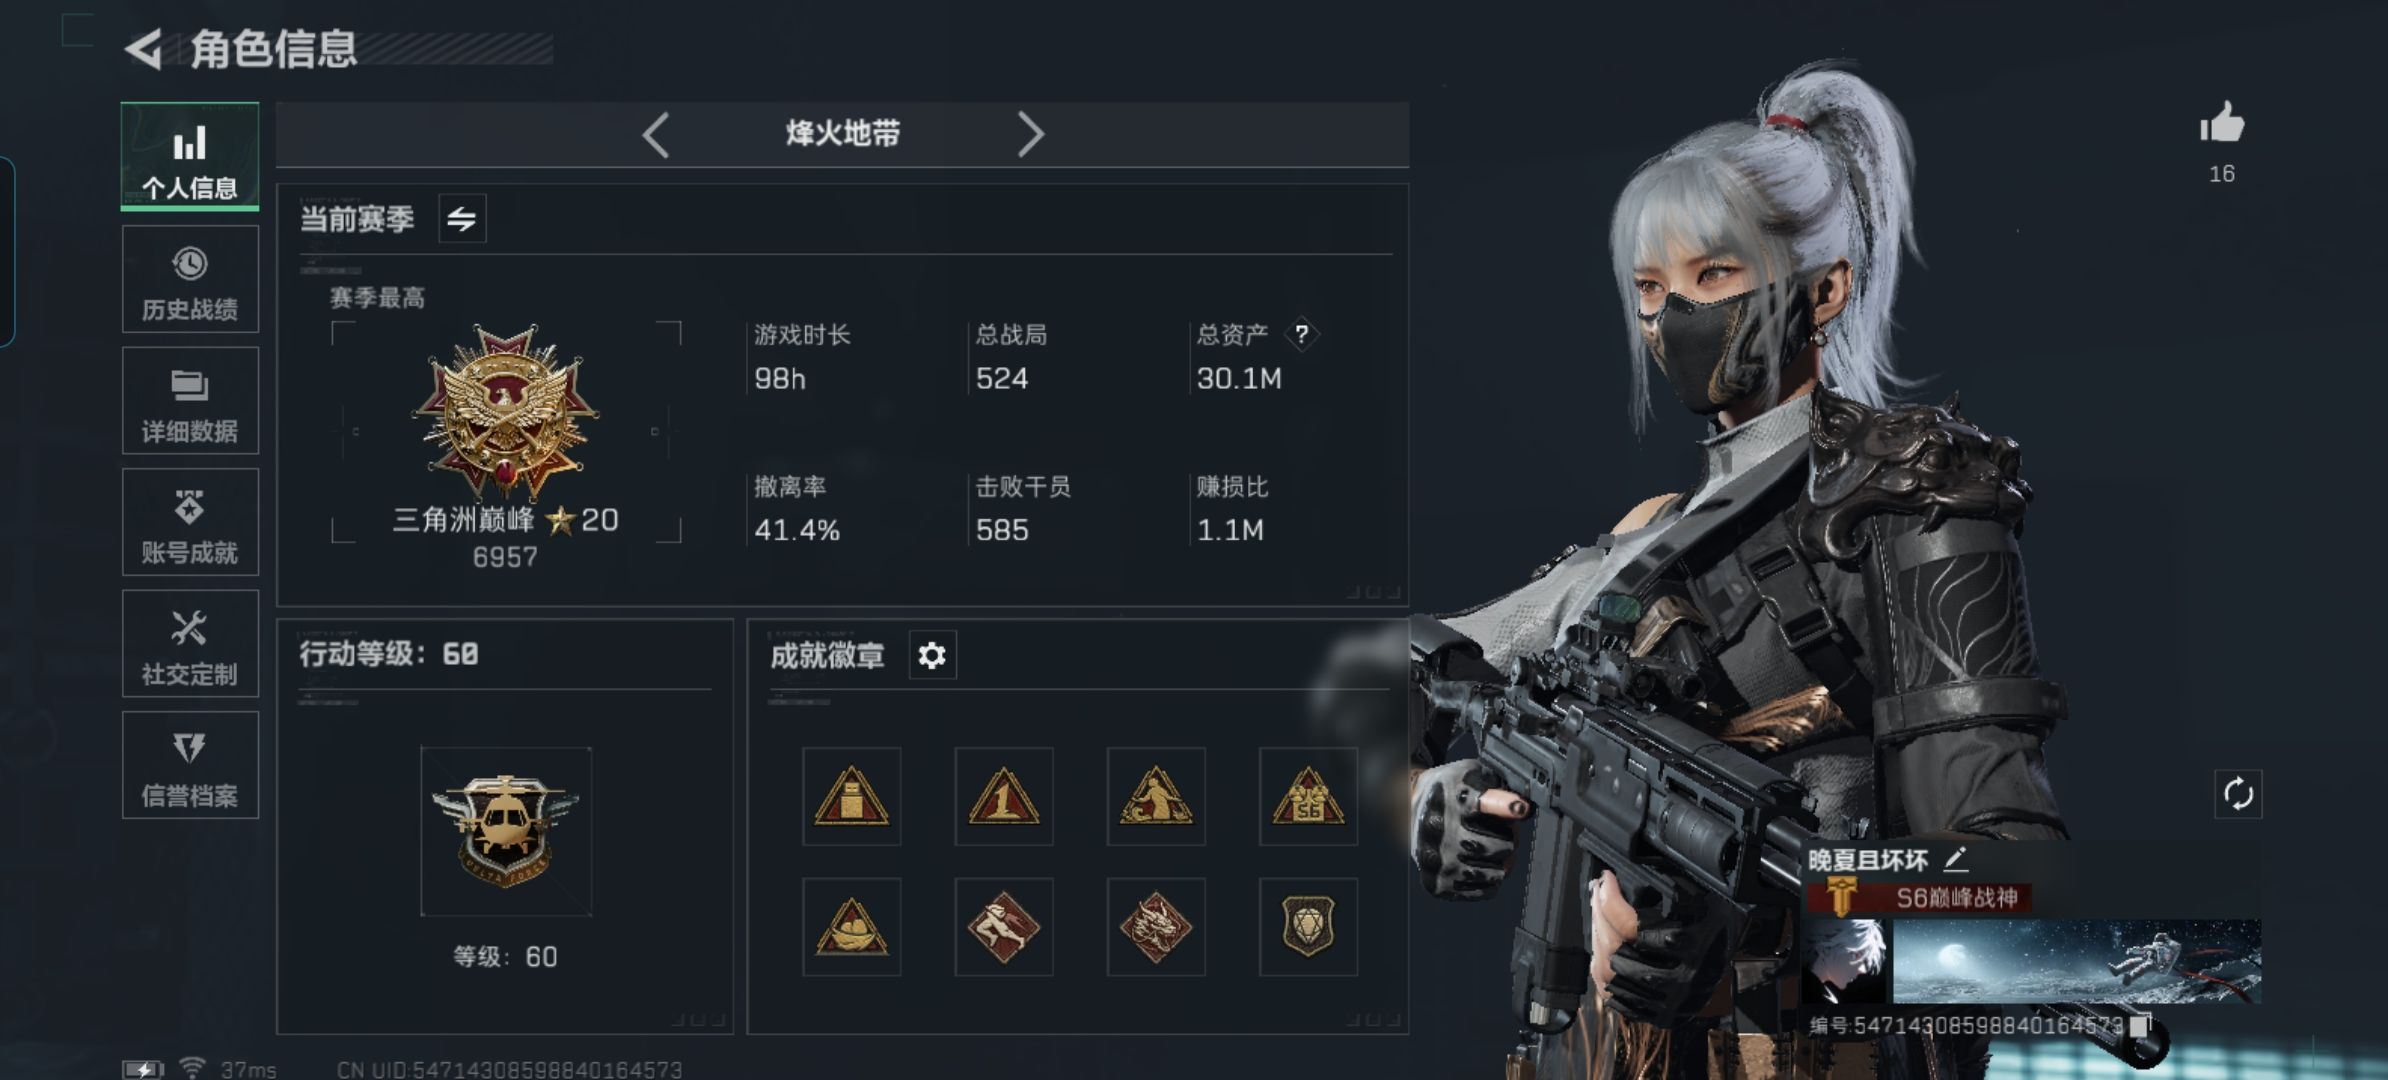Open the 历史战绩 tab
The height and width of the screenshot is (1080, 2388).
coord(190,279)
